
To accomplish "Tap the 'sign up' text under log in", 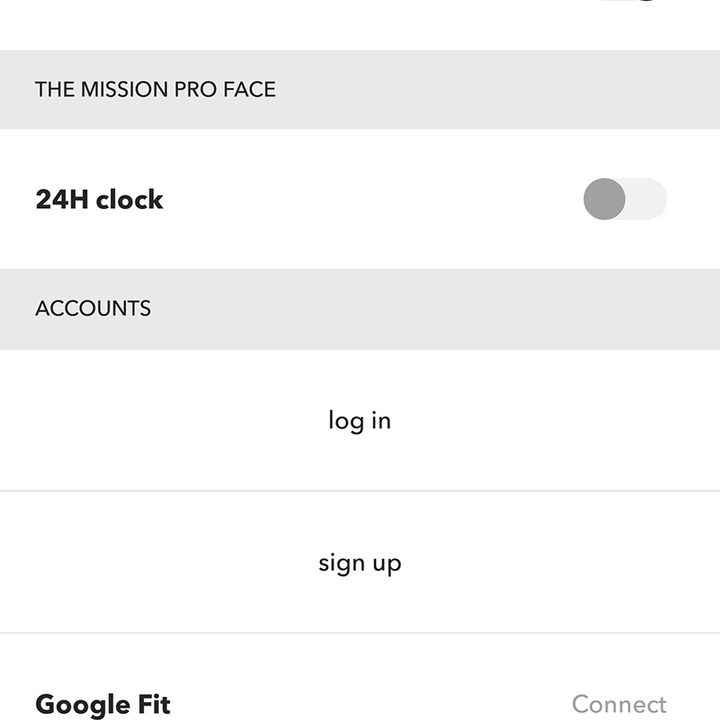I will tap(360, 563).
